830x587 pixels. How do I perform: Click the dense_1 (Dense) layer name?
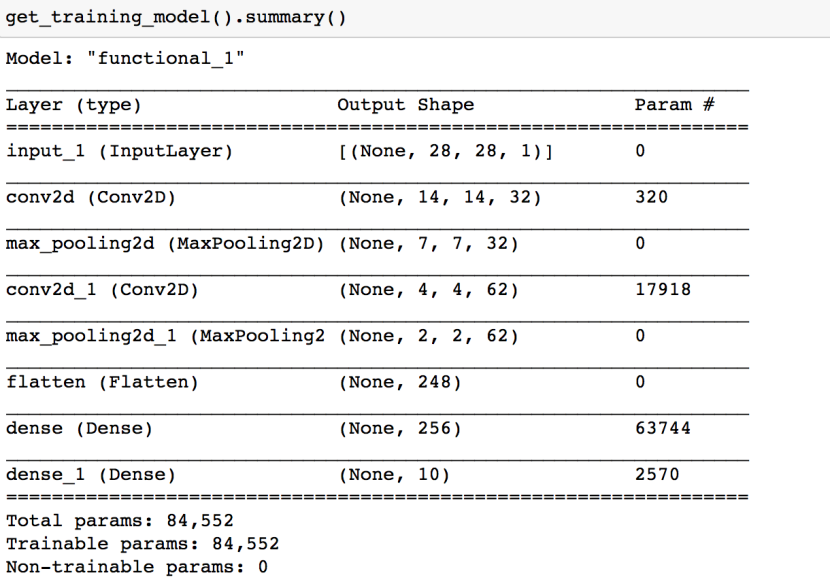click(x=91, y=475)
